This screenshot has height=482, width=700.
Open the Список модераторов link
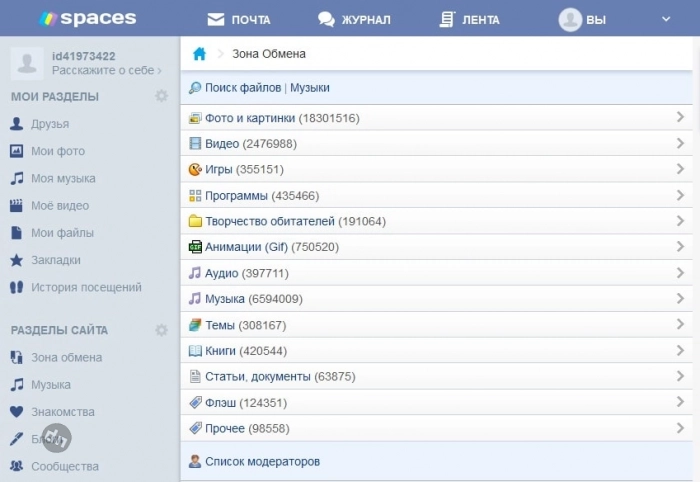pos(262,462)
